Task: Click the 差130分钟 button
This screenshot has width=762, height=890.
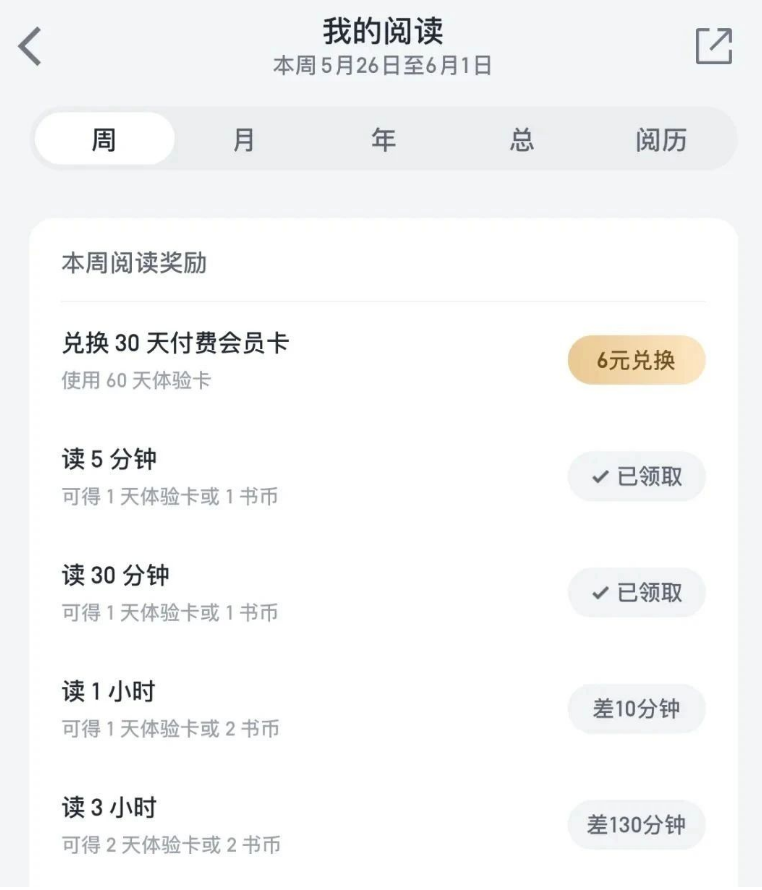Action: pyautogui.click(x=637, y=825)
